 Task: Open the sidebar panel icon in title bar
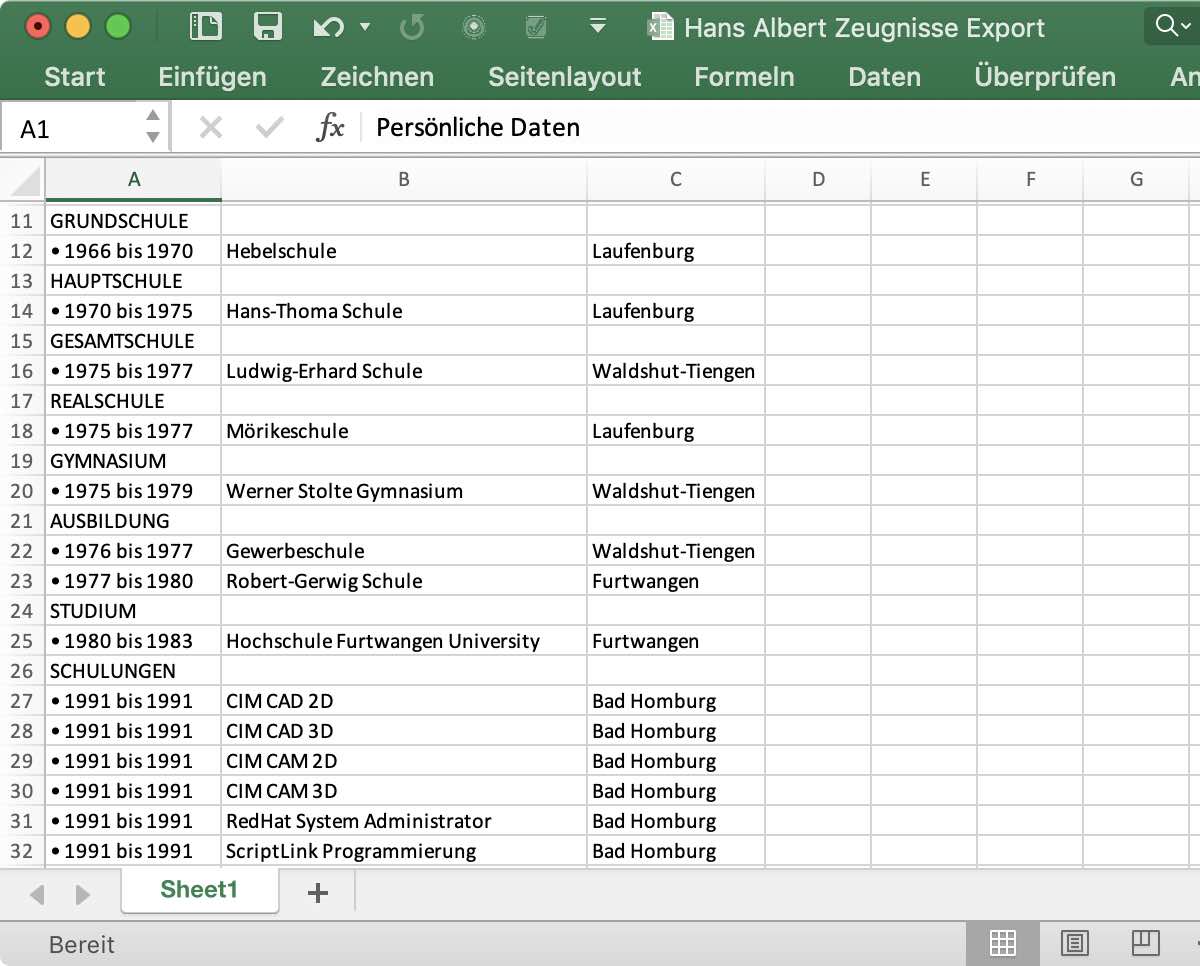[205, 26]
